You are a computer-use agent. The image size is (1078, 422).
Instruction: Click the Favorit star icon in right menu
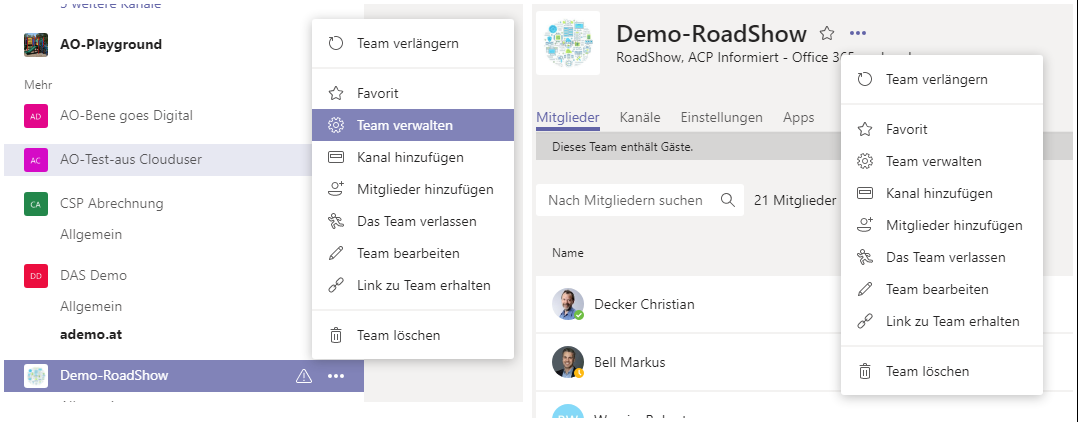[865, 129]
